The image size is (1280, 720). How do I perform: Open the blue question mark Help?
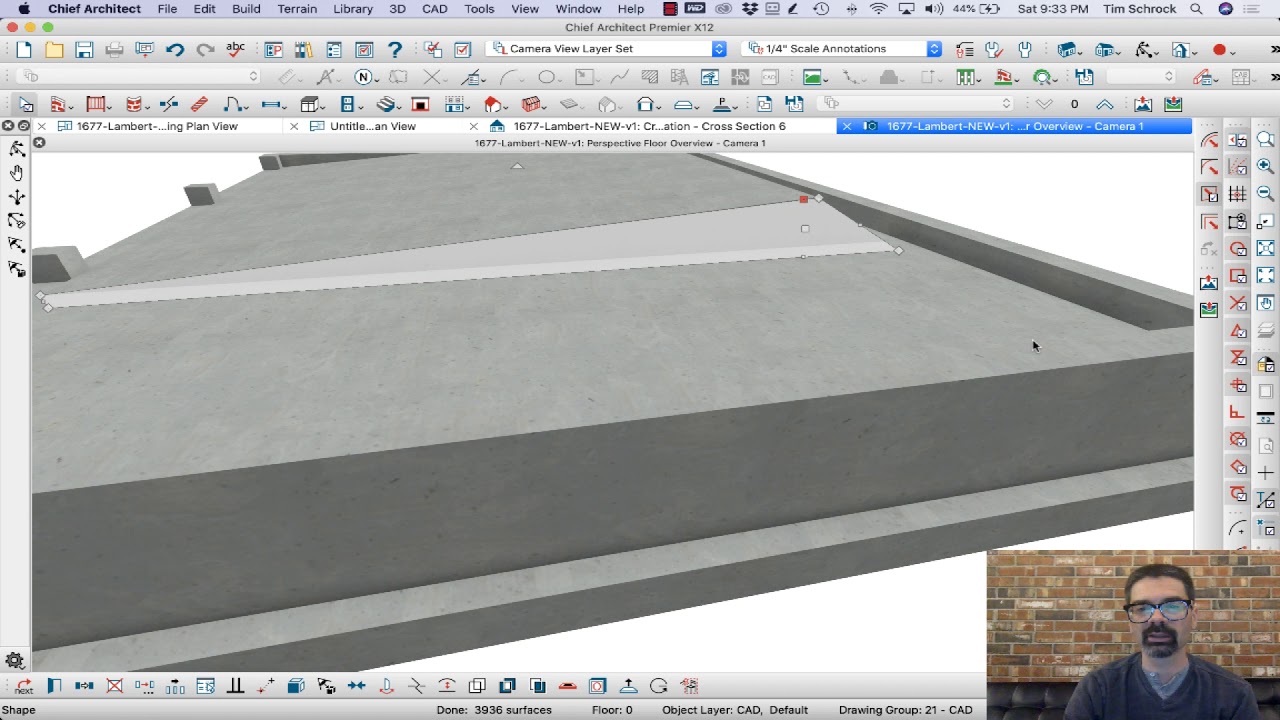[395, 50]
